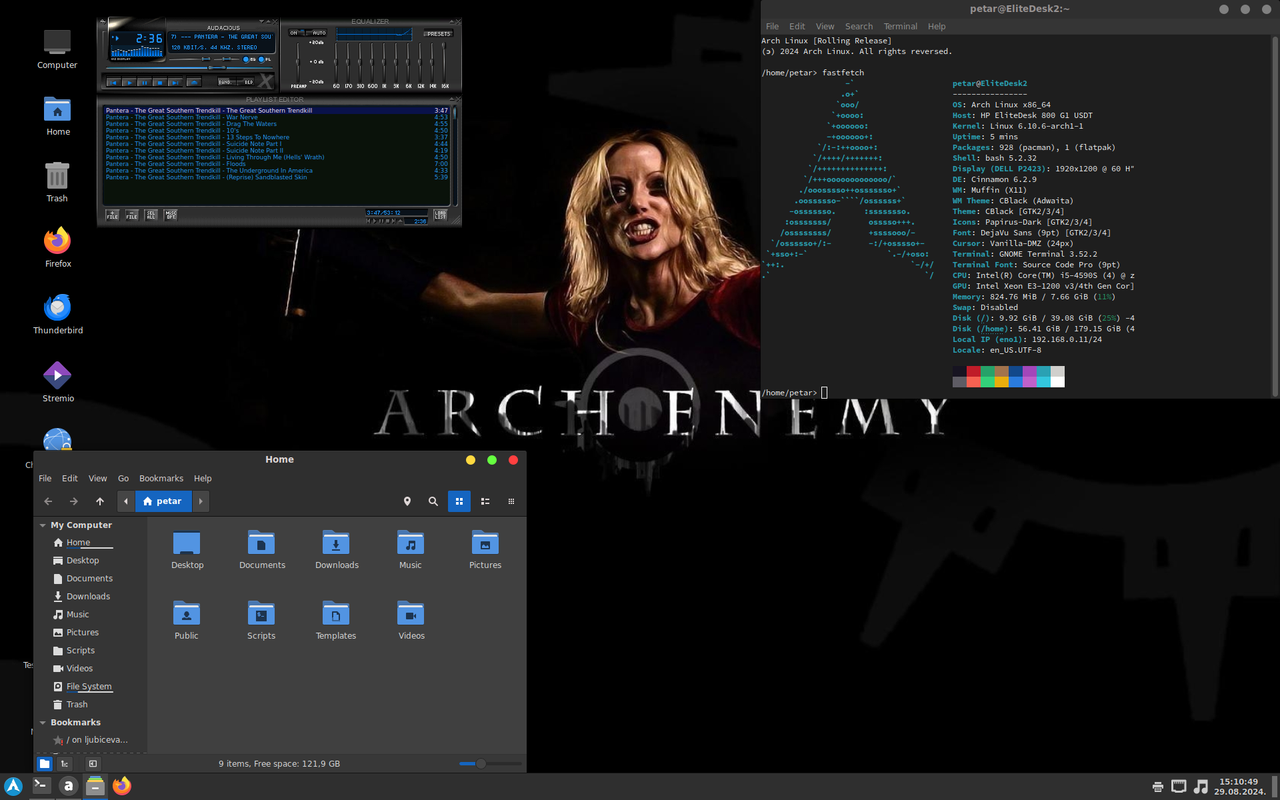This screenshot has height=800, width=1280.
Task: Click the Audacious seek bar
Action: click(190, 68)
